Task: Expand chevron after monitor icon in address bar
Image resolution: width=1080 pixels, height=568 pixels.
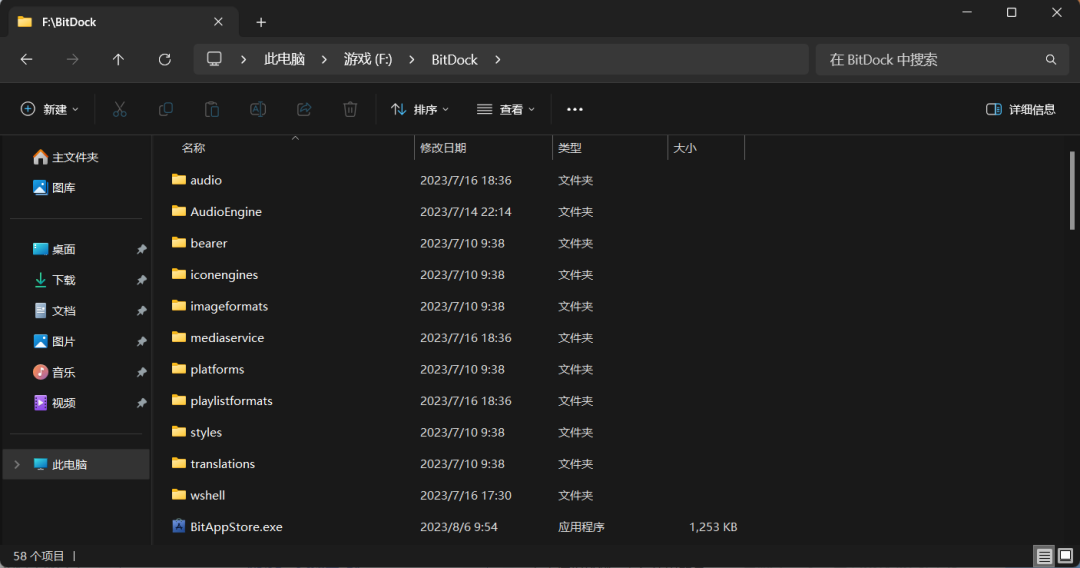Action: [x=243, y=60]
